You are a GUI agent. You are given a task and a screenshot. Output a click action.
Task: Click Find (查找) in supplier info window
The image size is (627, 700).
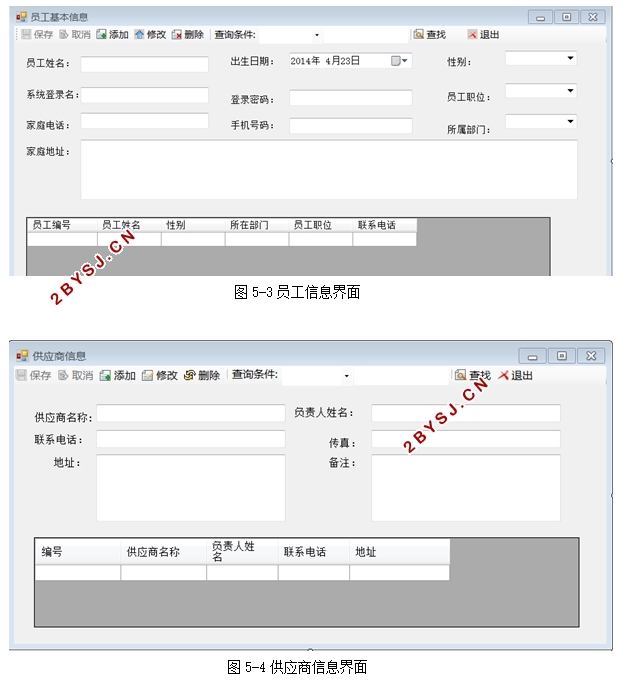(472, 375)
